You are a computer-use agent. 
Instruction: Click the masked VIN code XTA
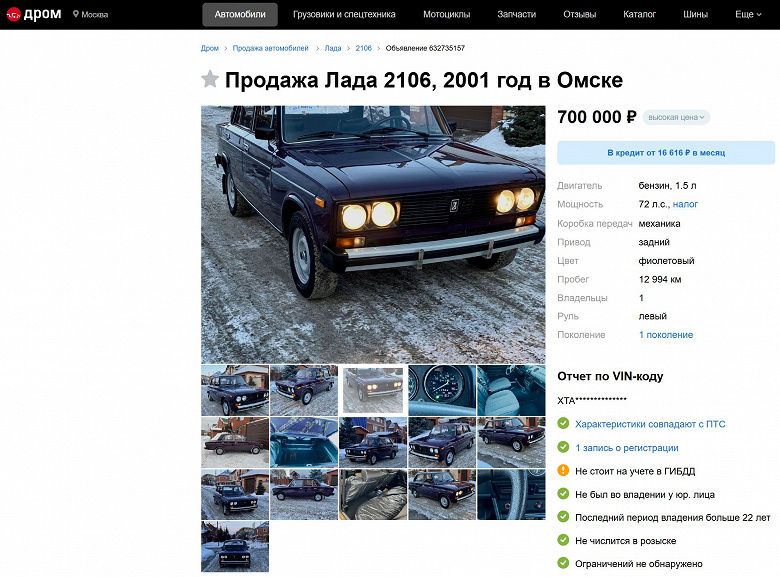592,400
